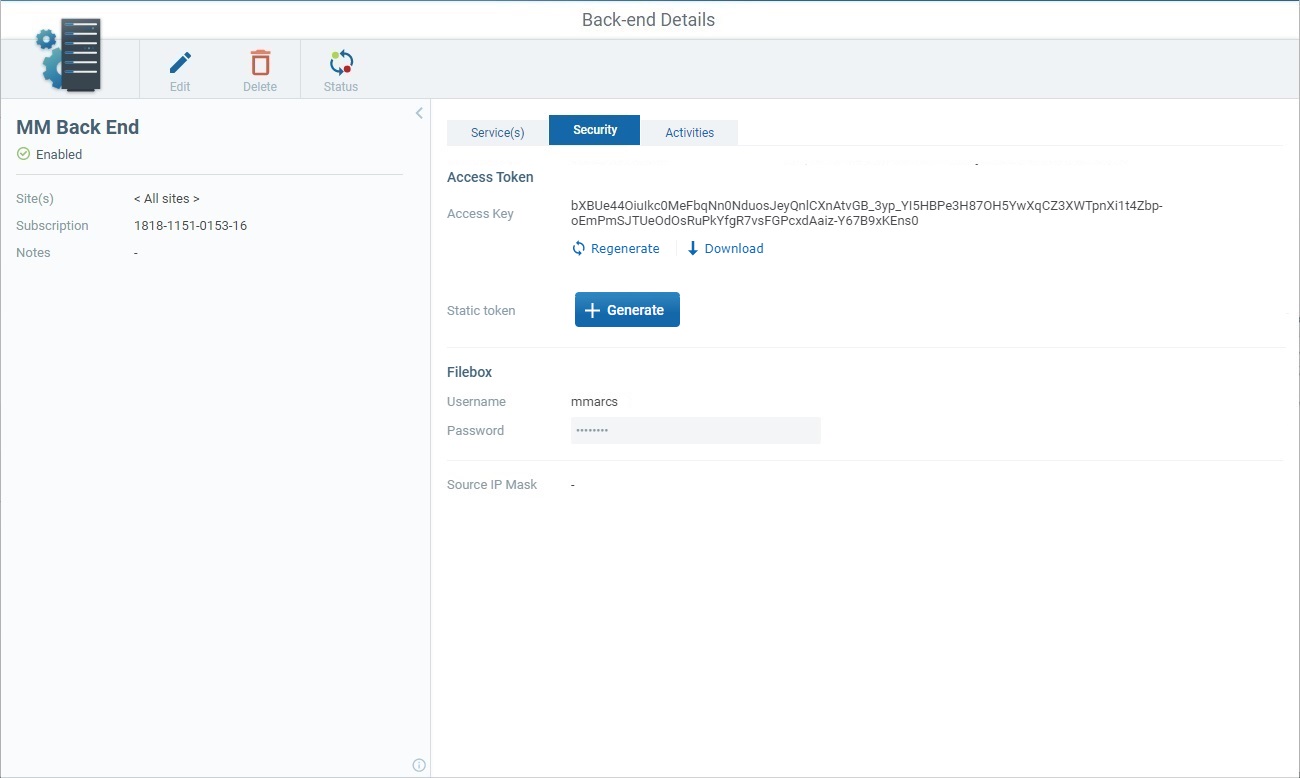Click the Enabled status checkmark icon
This screenshot has height=778, width=1300.
coord(22,154)
